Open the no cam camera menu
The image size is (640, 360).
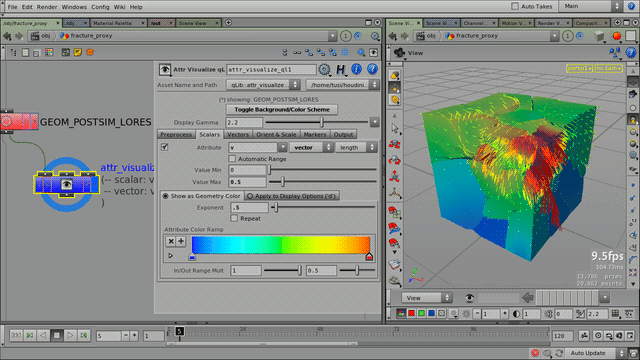(x=608, y=69)
